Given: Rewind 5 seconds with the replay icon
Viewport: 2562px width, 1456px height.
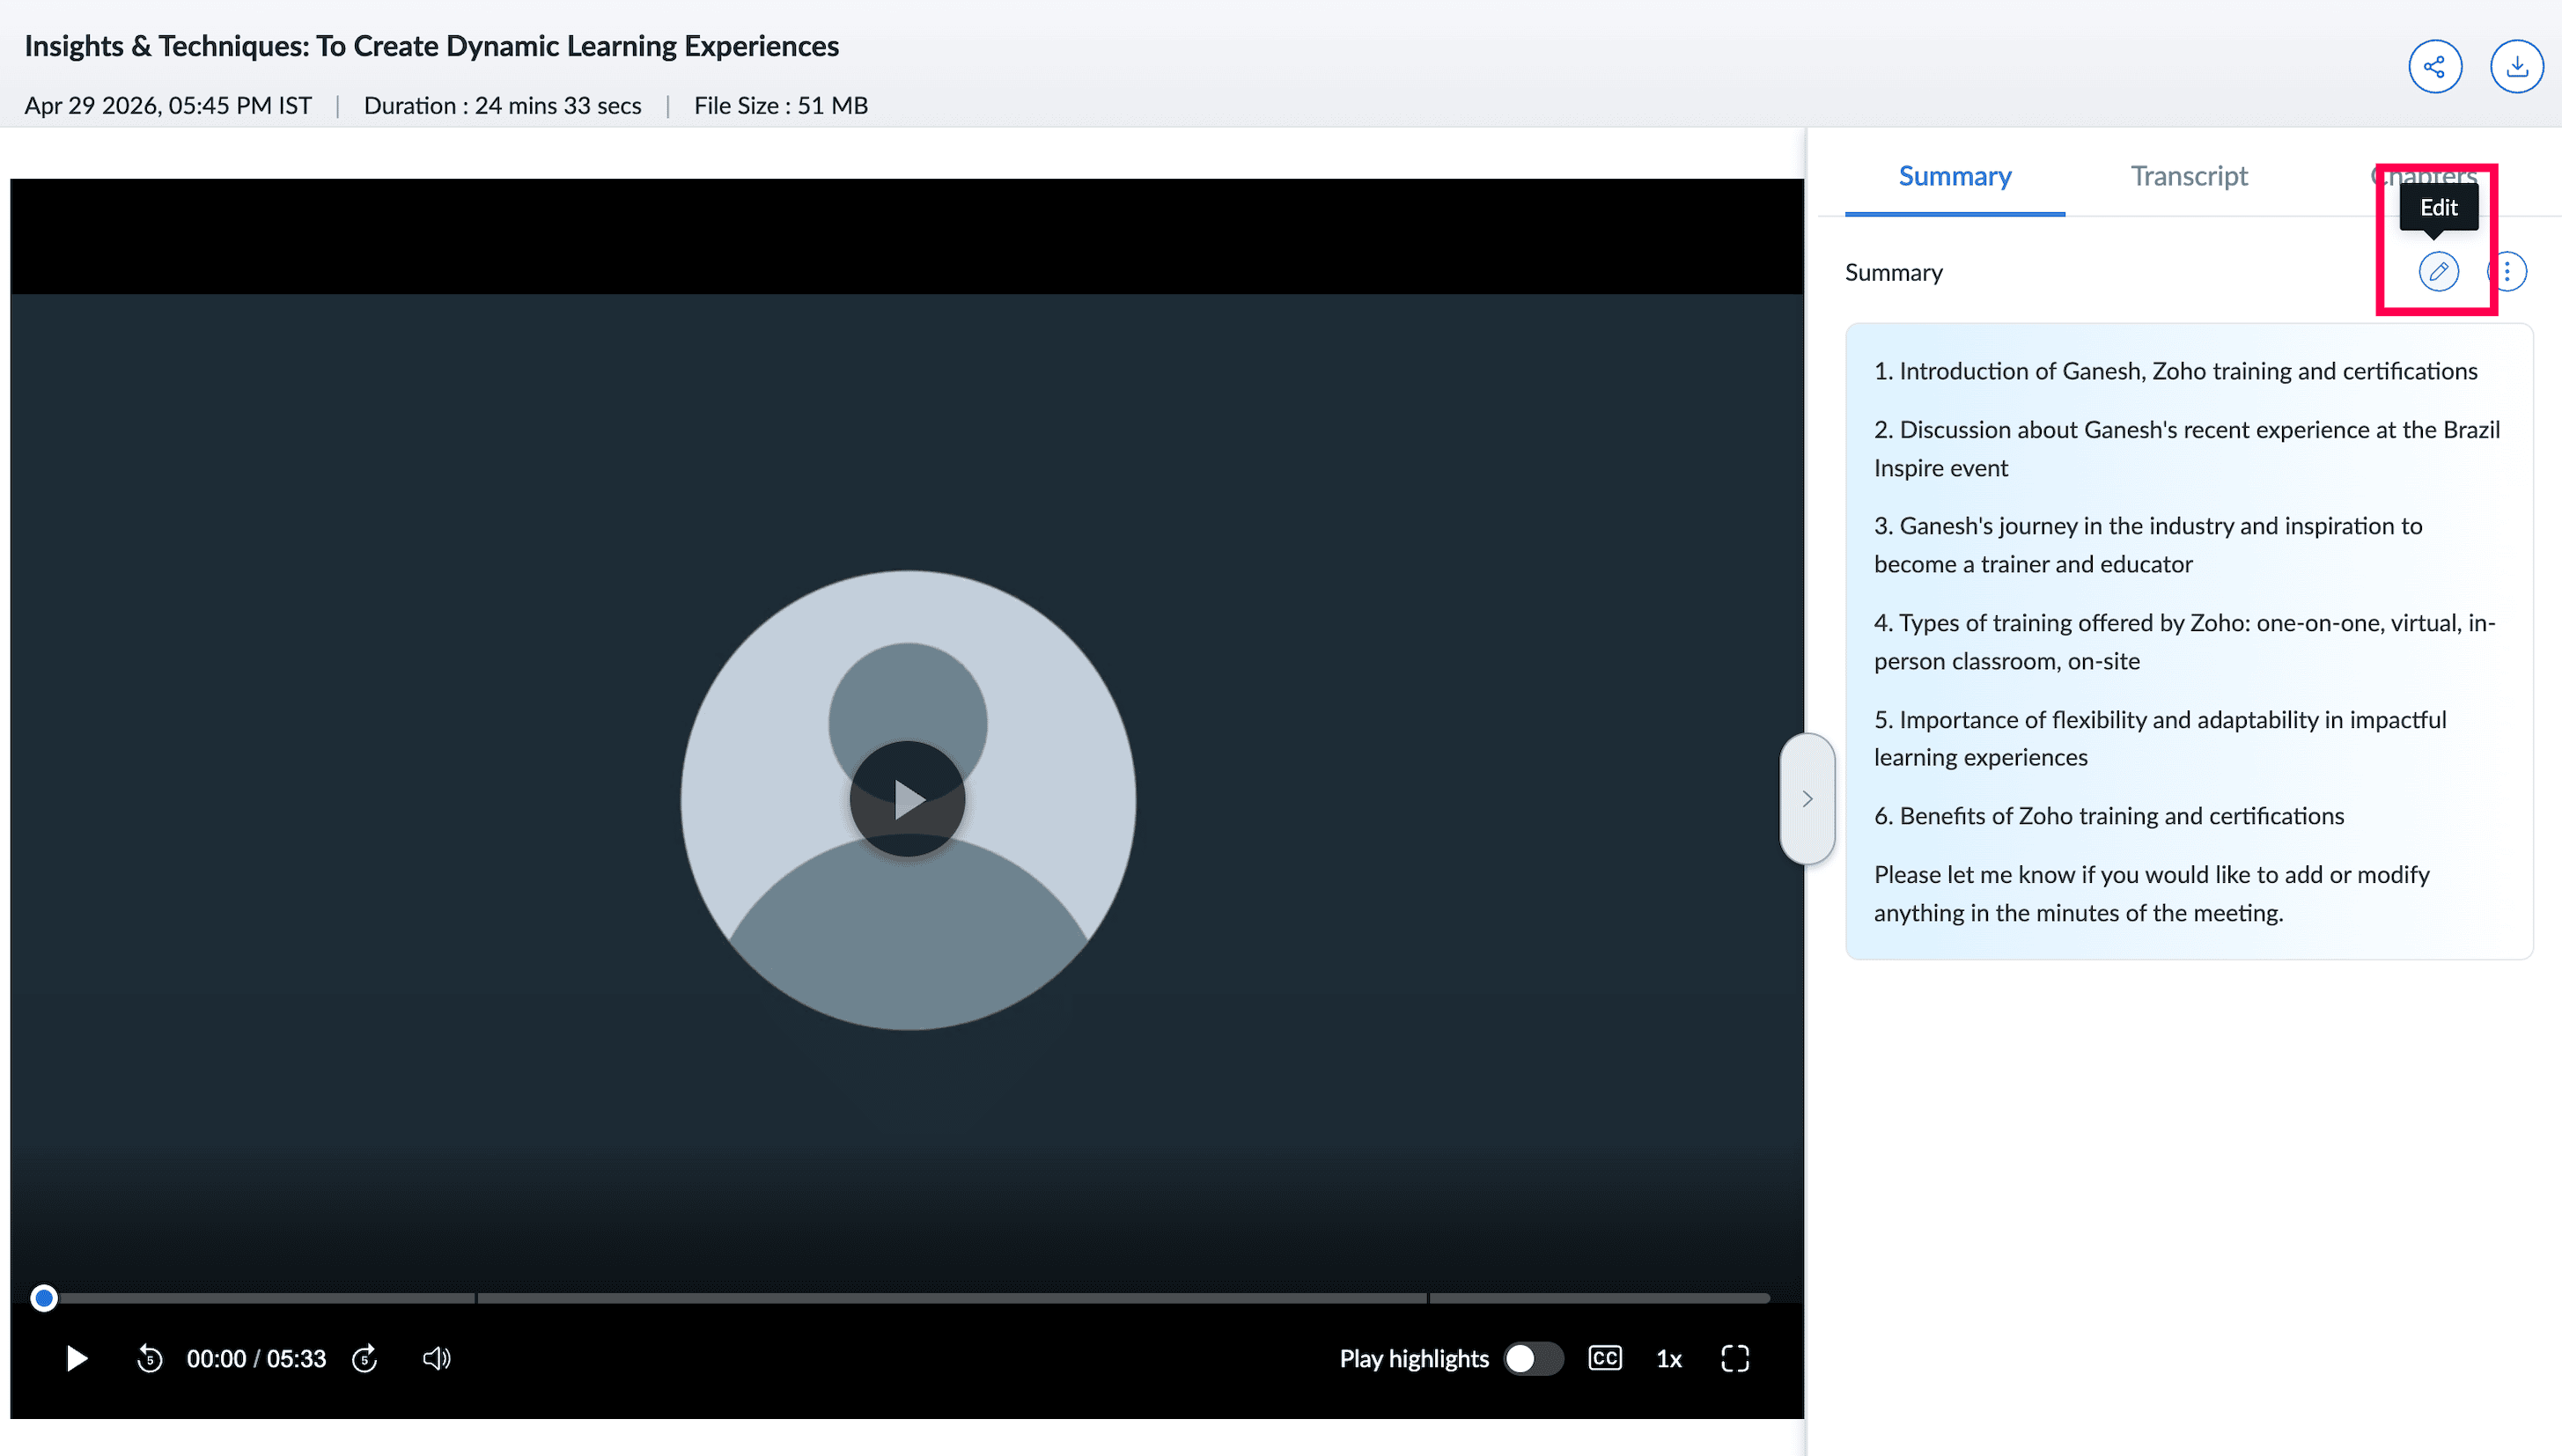Looking at the screenshot, I should [149, 1358].
